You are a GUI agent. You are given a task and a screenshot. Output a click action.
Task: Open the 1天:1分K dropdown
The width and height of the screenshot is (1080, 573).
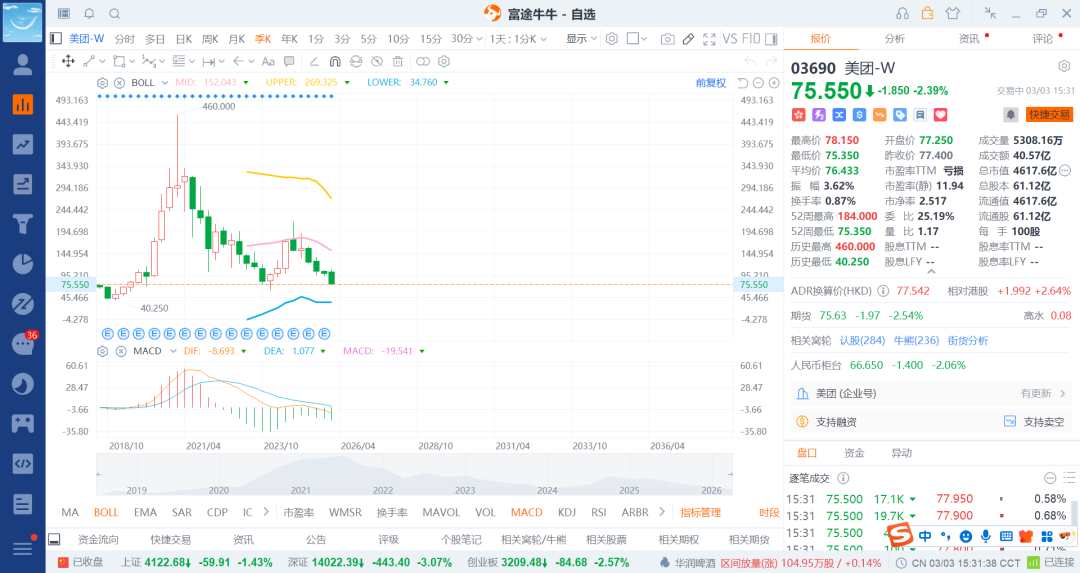pos(519,39)
